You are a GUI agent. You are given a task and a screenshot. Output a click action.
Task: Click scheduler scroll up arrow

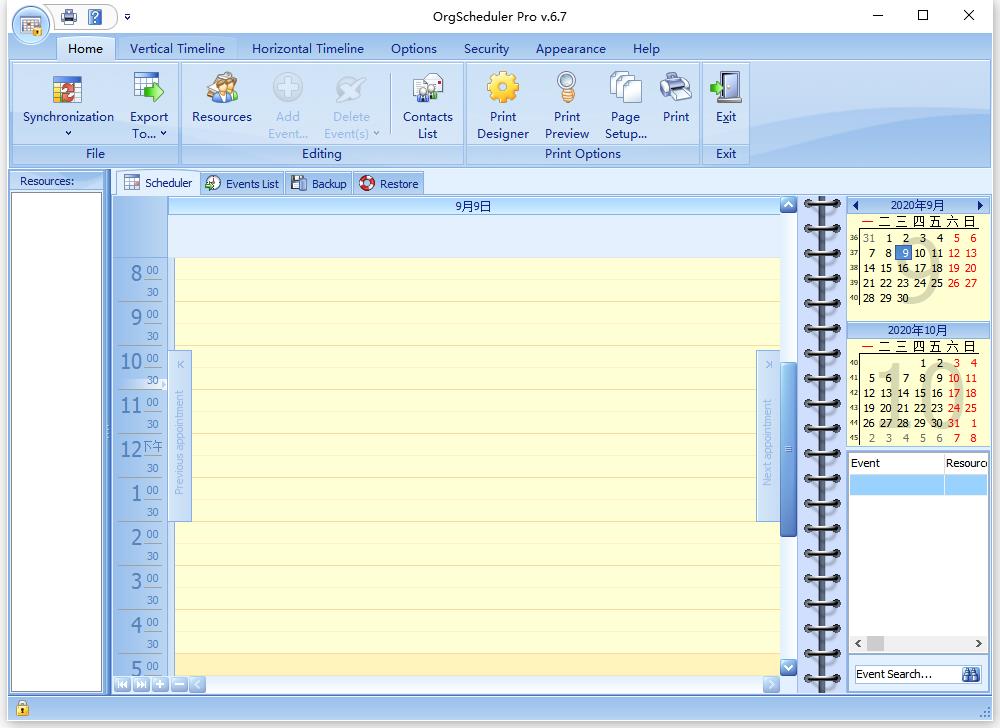[788, 205]
